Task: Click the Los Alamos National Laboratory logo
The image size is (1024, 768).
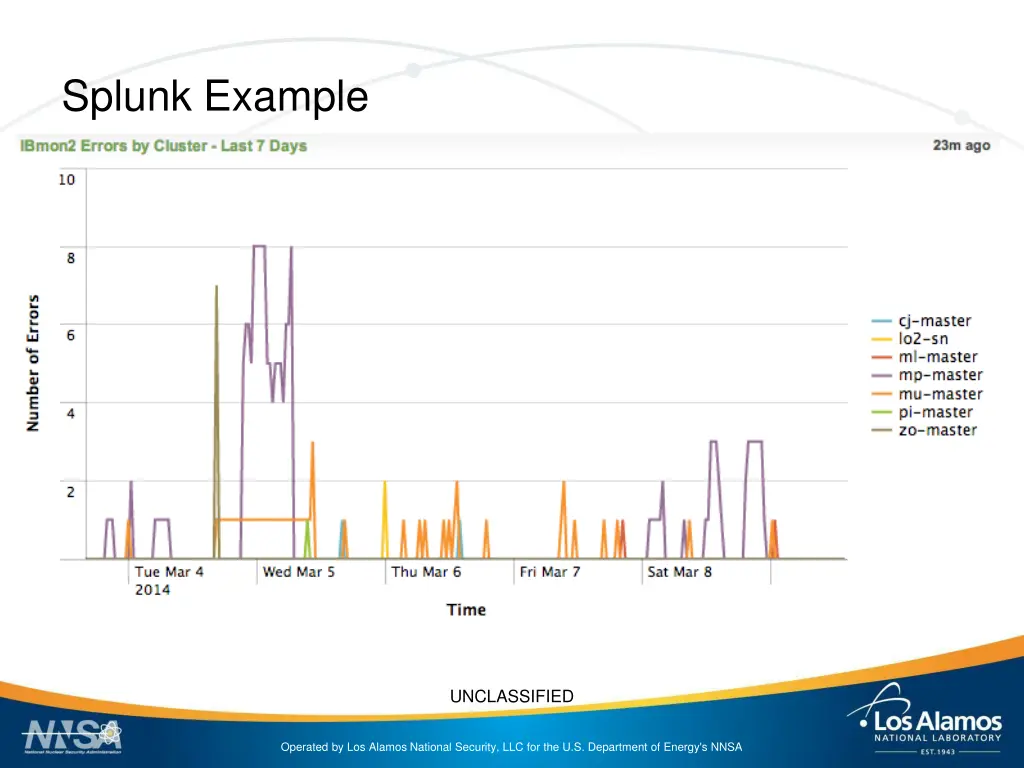Action: (925, 718)
